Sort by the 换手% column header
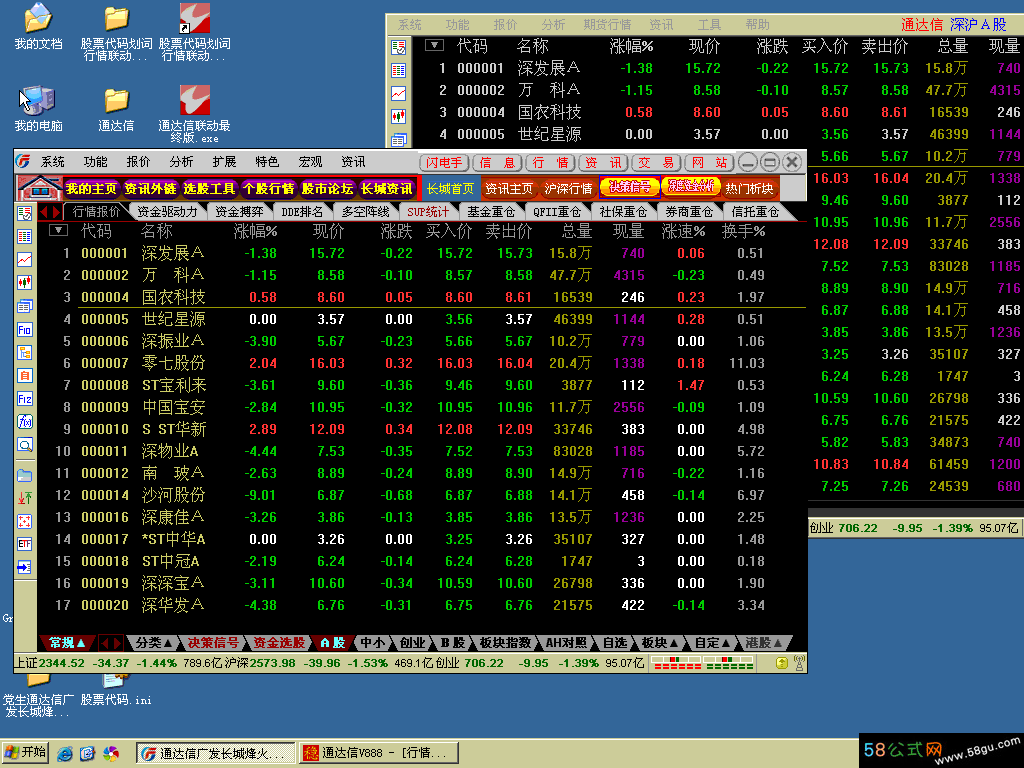This screenshot has width=1024, height=768. pos(743,231)
